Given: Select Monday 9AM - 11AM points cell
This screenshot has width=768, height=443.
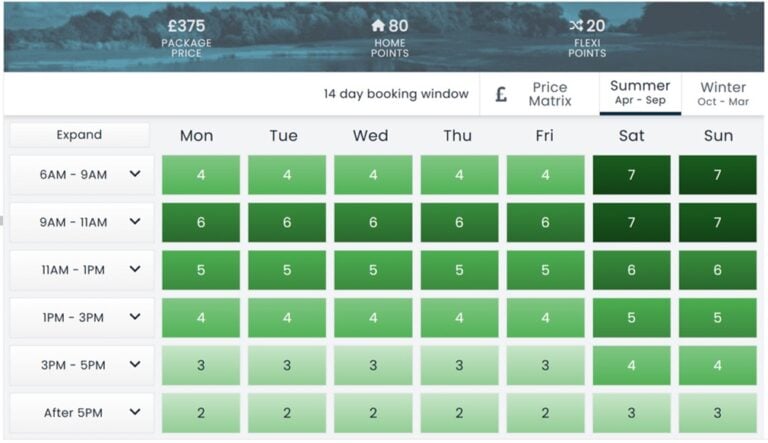Looking at the screenshot, I should [x=201, y=223].
